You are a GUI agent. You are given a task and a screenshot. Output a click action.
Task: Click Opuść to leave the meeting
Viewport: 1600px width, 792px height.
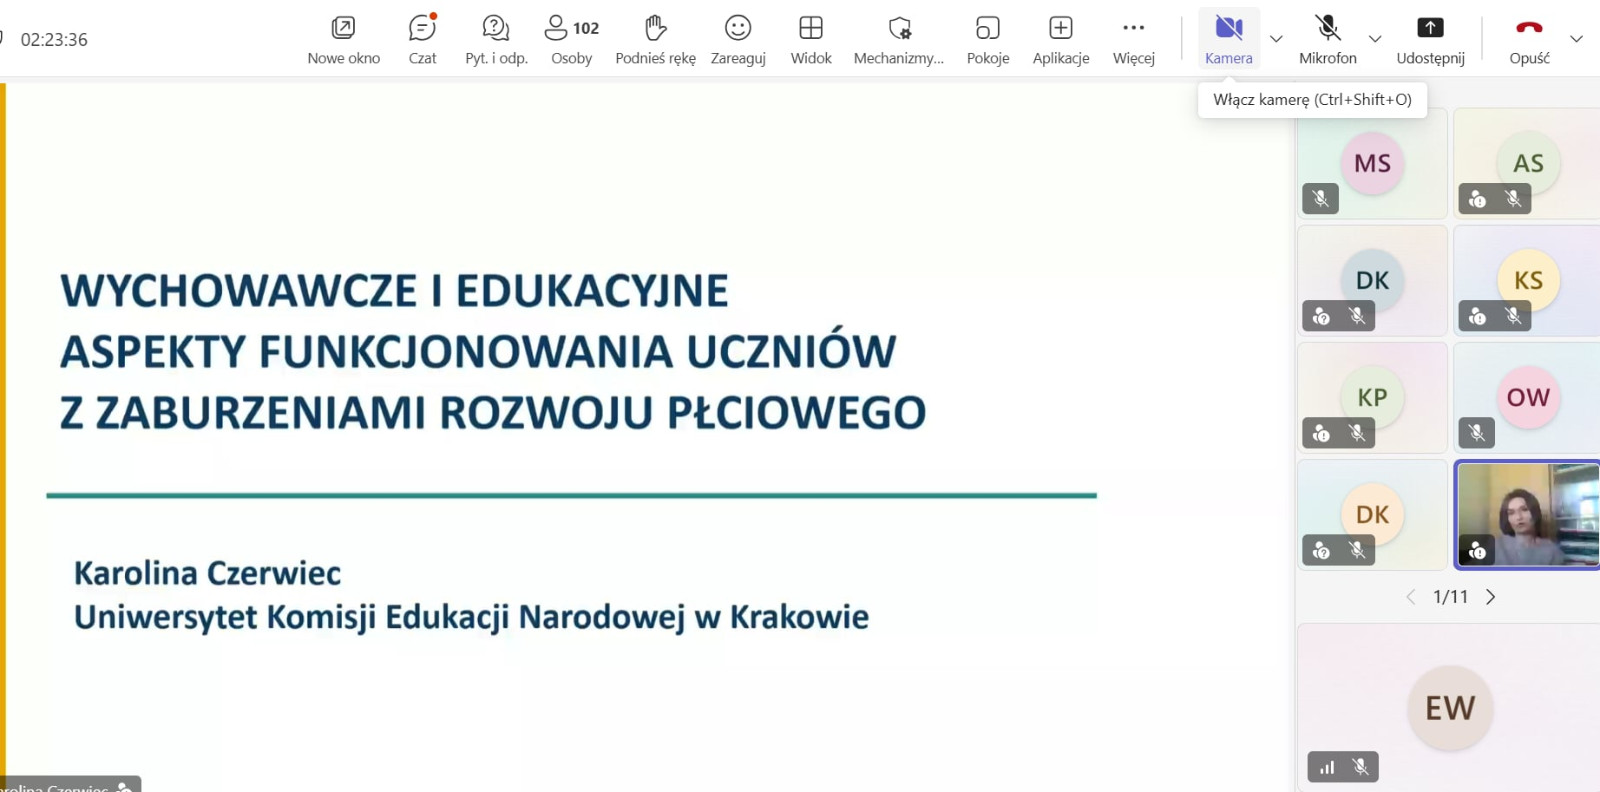pos(1529,39)
